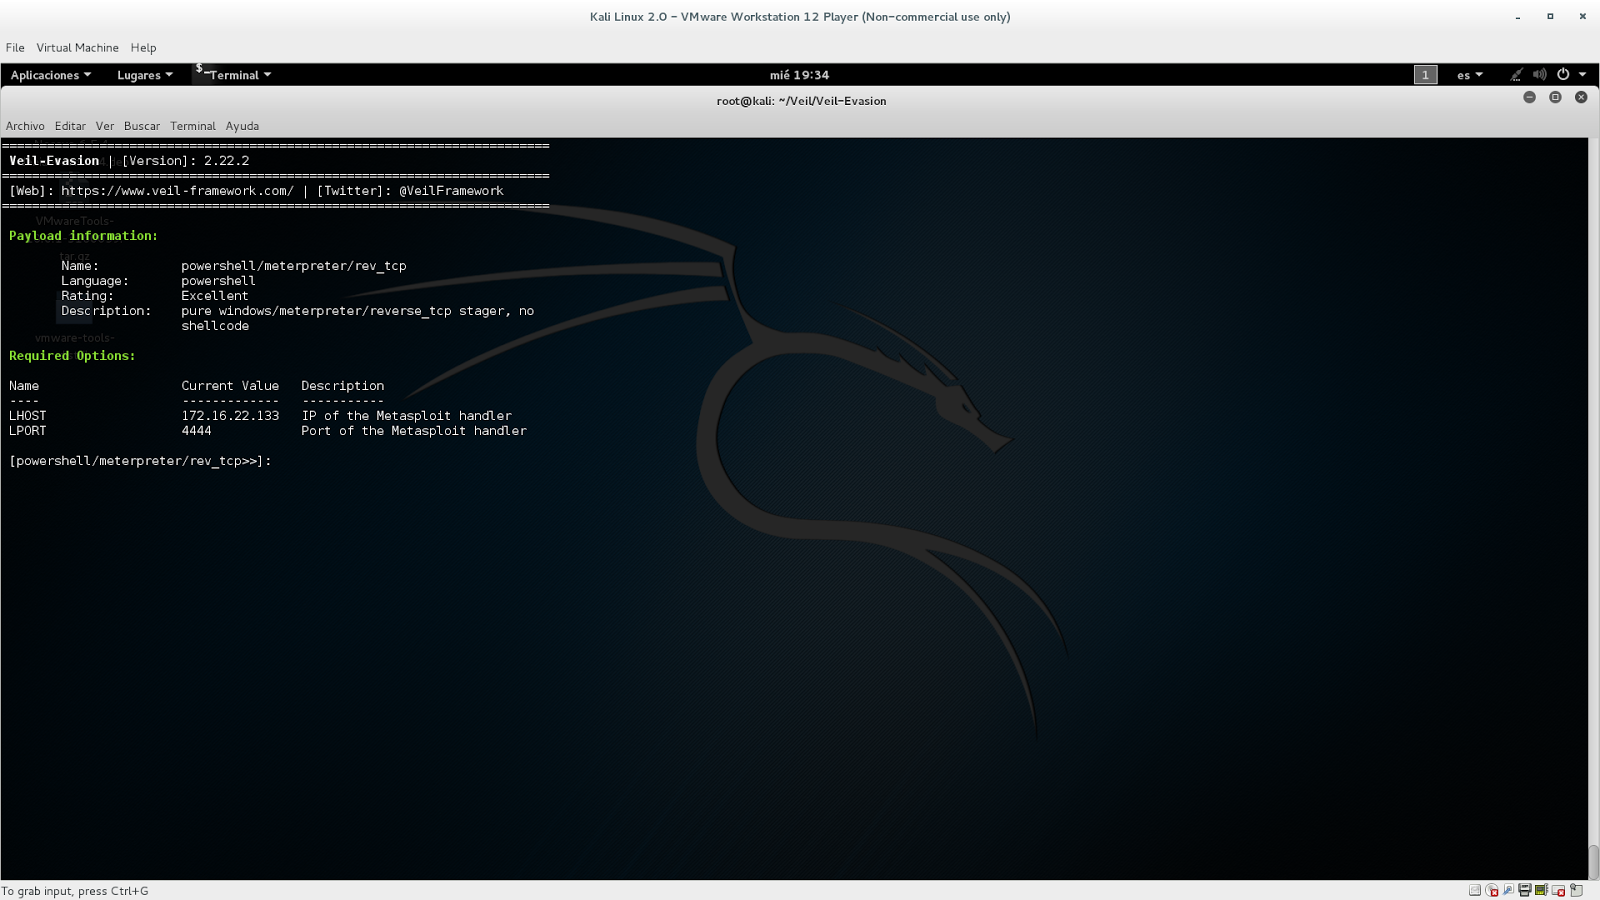Click the VMware sound card icon
Screen dimensions: 1600x900
click(1541, 890)
